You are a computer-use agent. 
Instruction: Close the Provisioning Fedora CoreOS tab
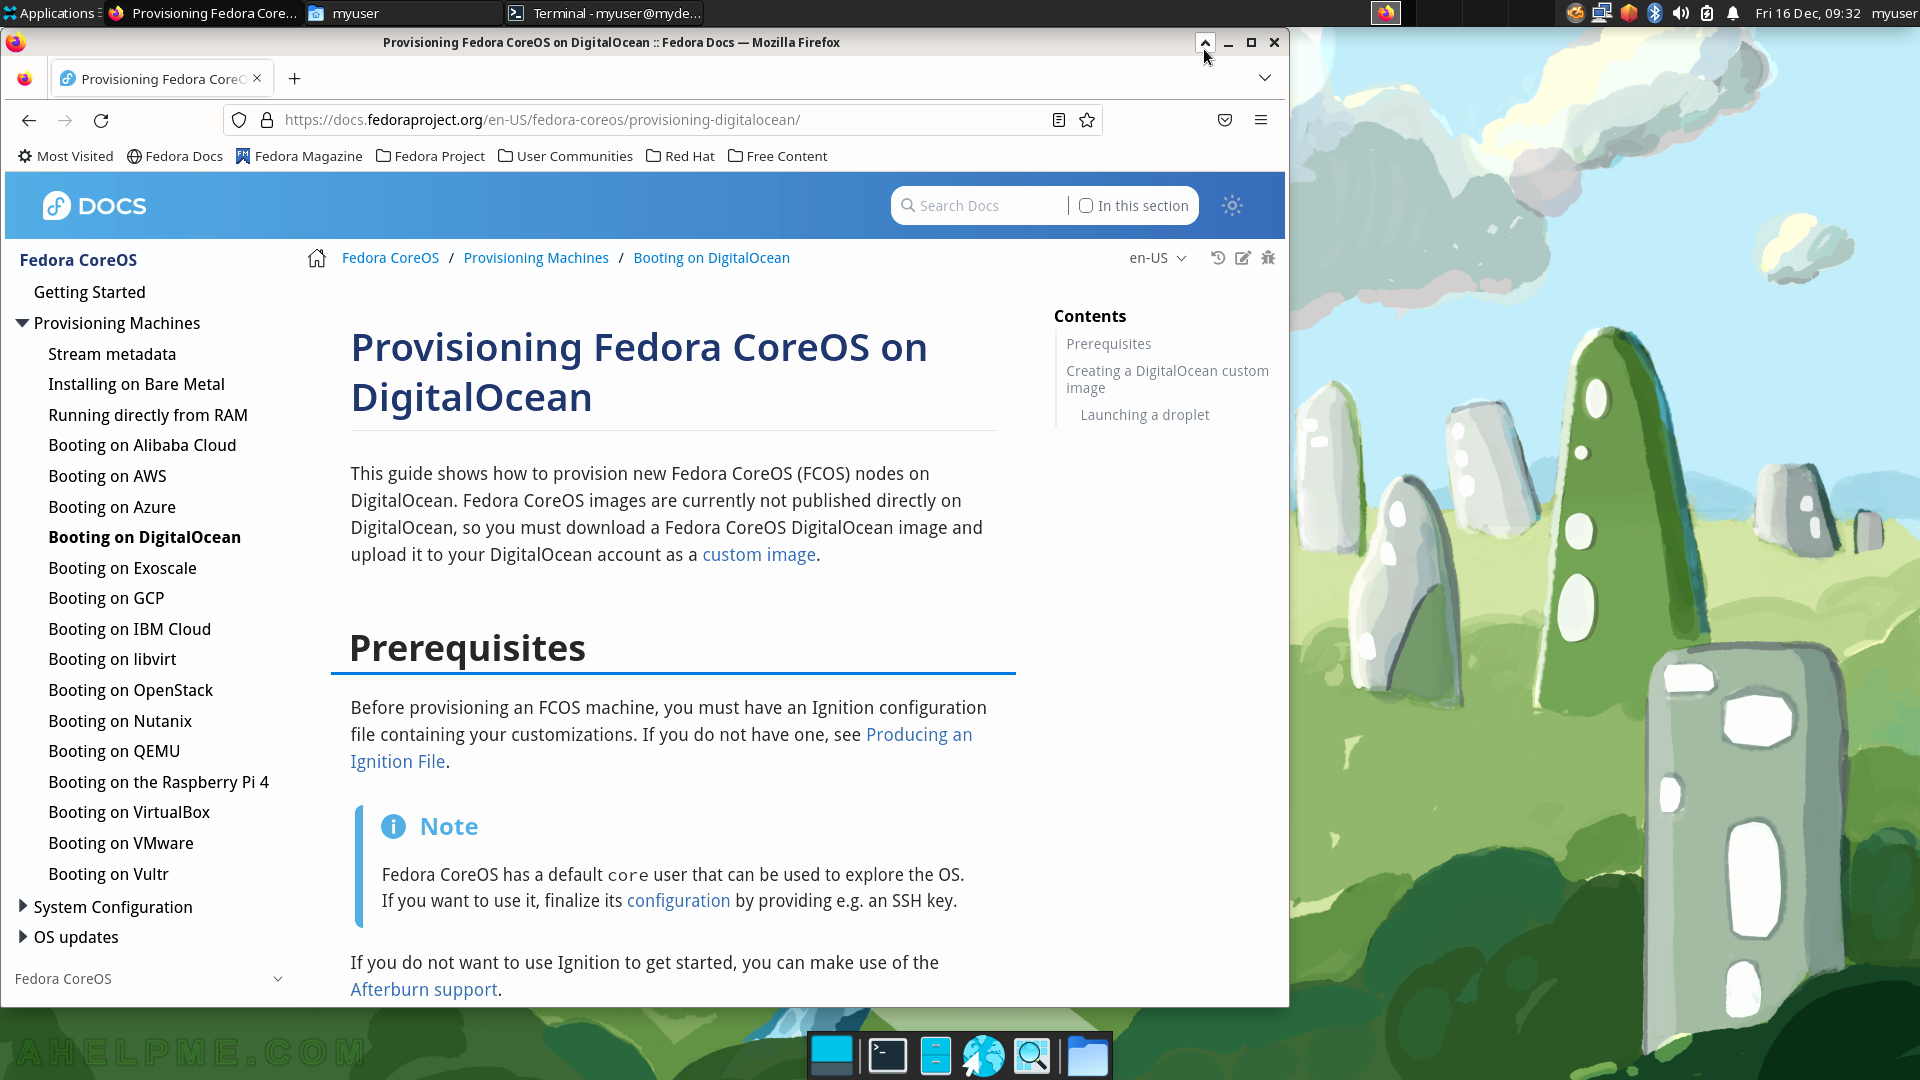click(x=257, y=78)
